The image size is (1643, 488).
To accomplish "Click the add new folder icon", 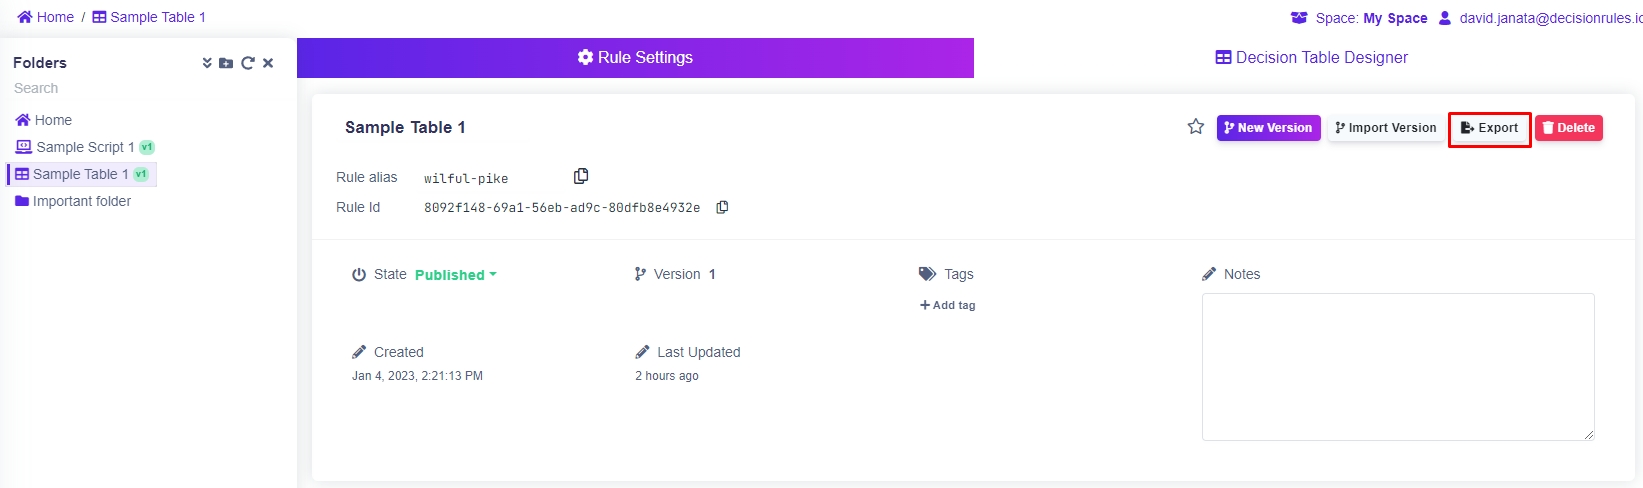I will 226,63.
